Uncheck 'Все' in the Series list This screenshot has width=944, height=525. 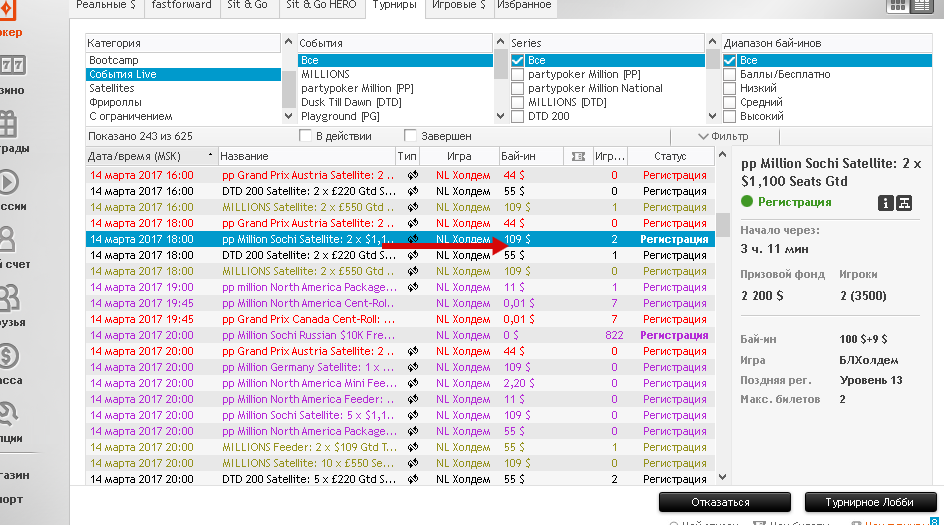click(517, 60)
